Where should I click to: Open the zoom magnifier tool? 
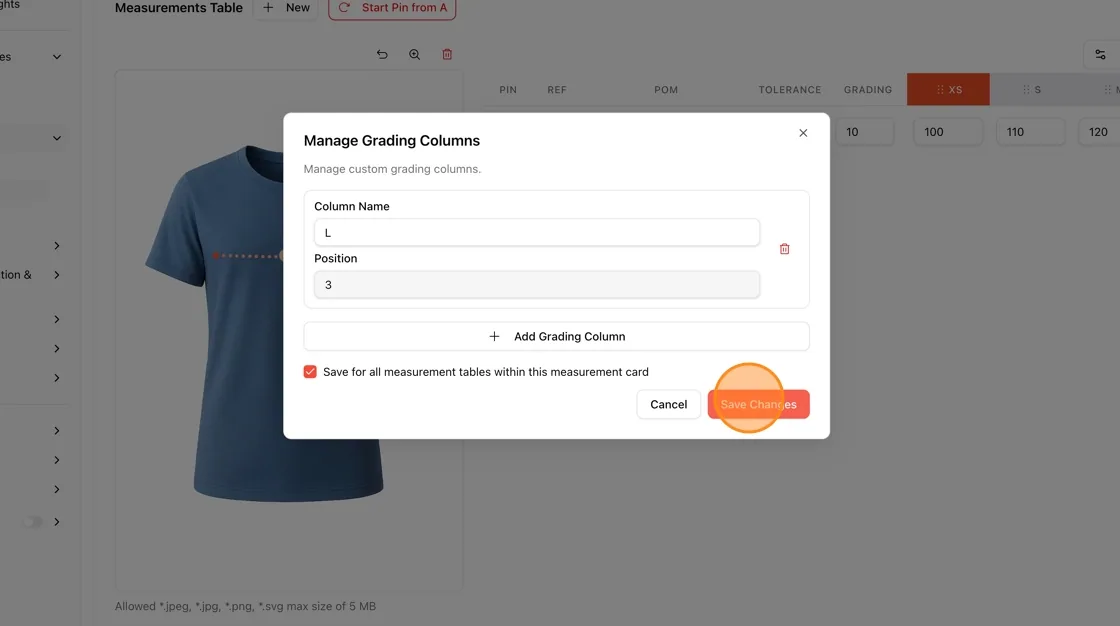pos(414,54)
